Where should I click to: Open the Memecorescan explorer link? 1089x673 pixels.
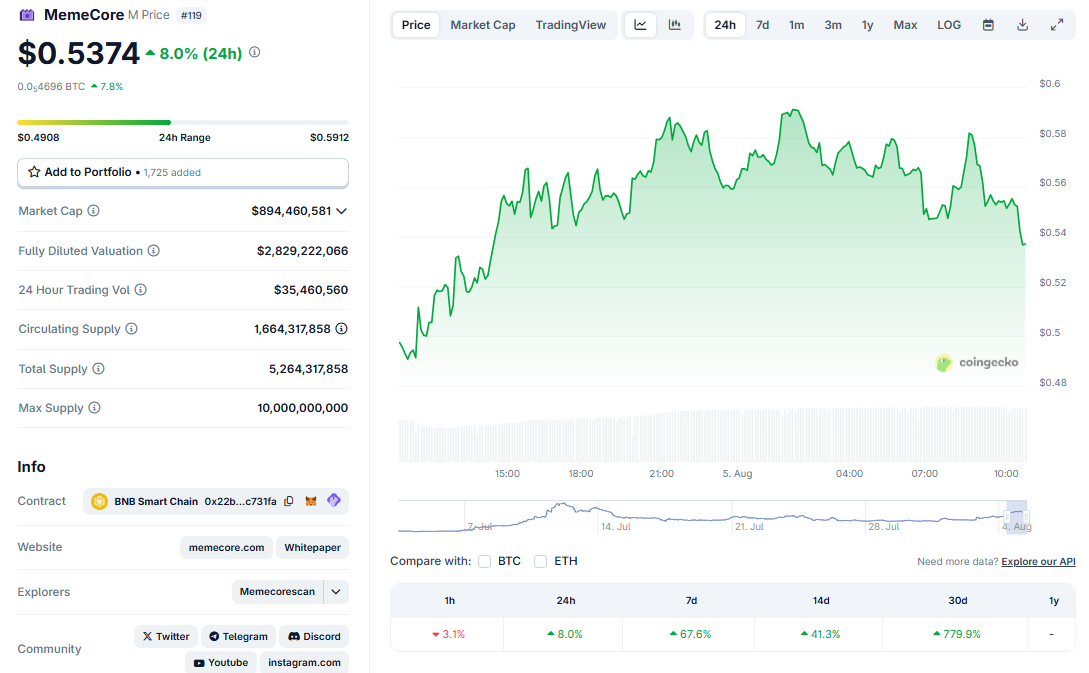(x=277, y=592)
